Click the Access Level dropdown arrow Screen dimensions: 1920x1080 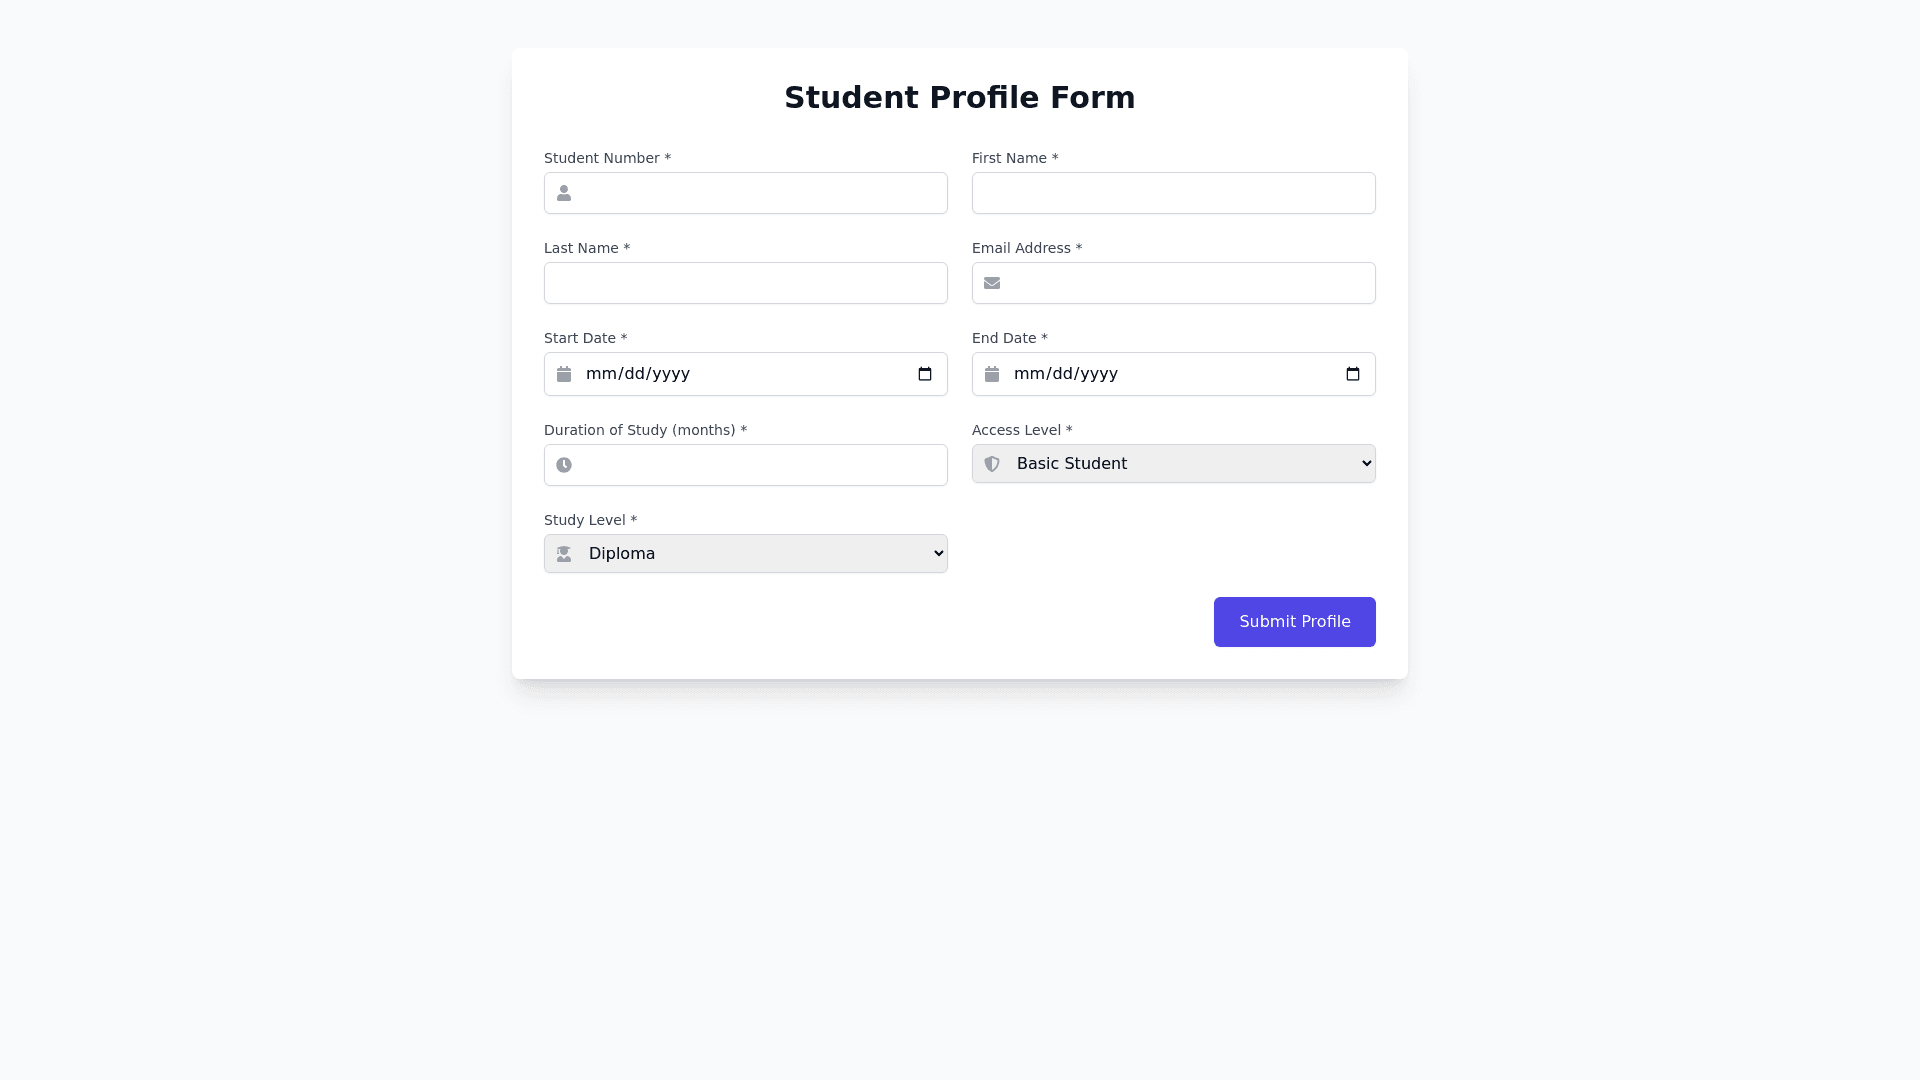point(1367,464)
